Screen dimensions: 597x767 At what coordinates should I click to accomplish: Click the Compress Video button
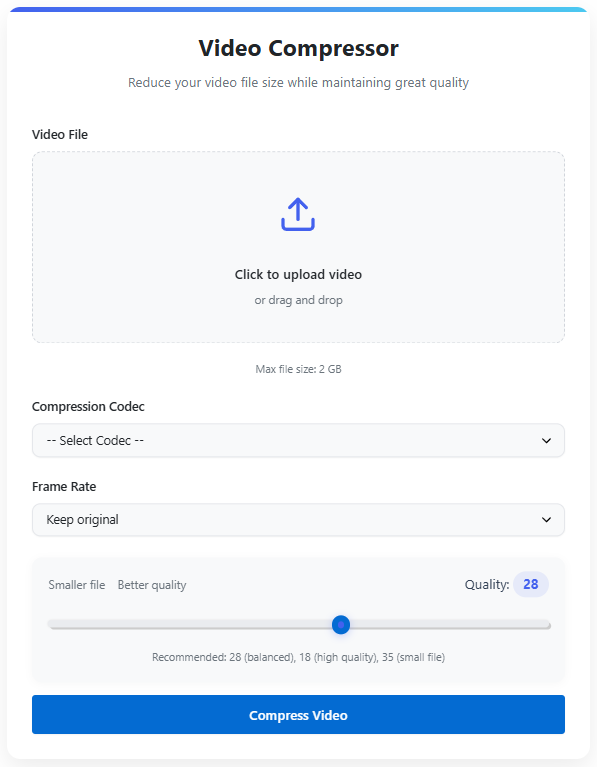pos(298,715)
